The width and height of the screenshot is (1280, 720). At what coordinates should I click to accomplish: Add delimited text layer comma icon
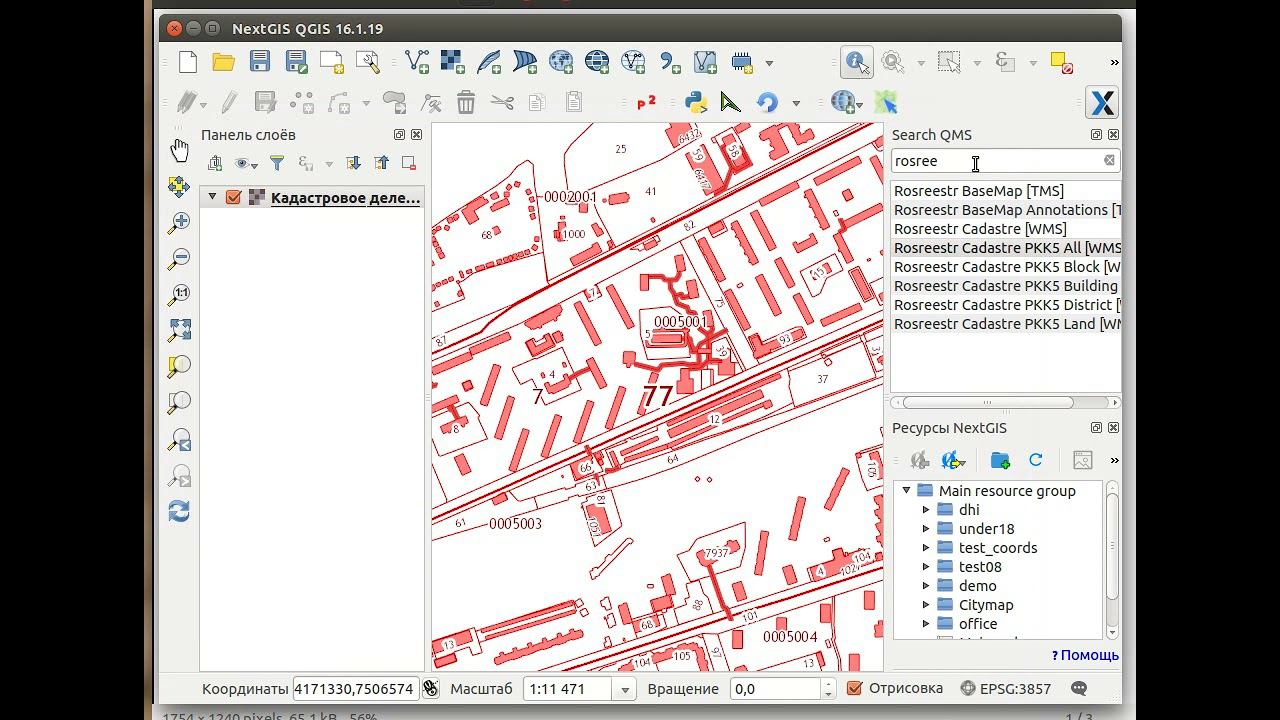click(669, 62)
